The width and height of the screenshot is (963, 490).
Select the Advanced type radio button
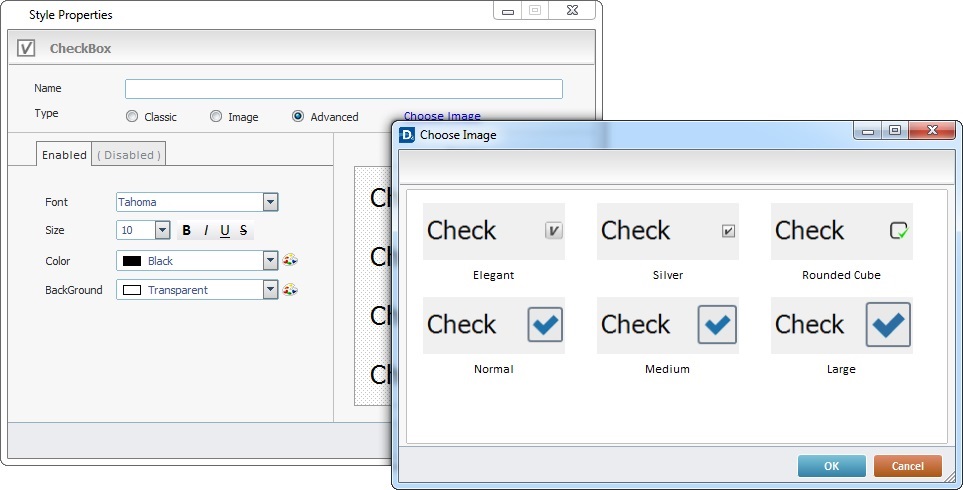(298, 117)
